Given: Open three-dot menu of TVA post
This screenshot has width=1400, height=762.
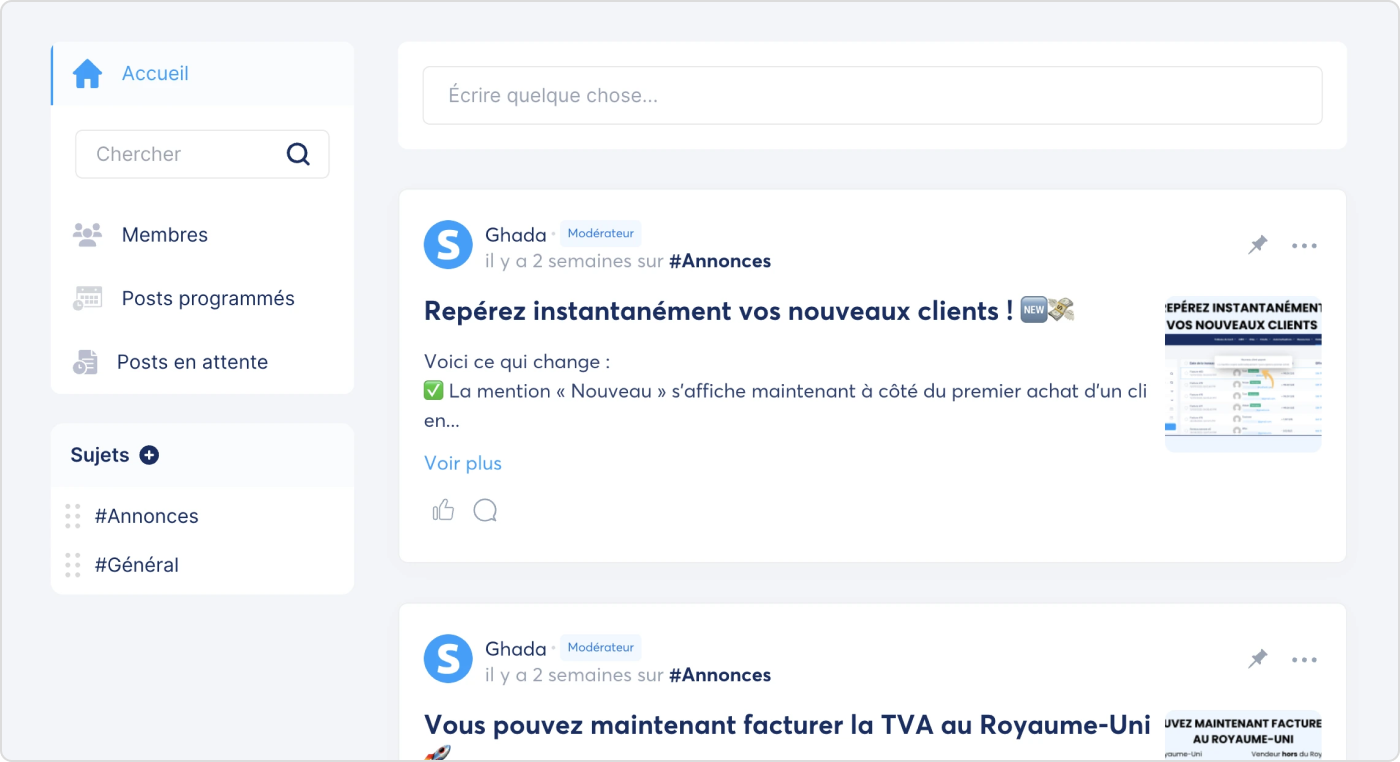Looking at the screenshot, I should coord(1304,660).
